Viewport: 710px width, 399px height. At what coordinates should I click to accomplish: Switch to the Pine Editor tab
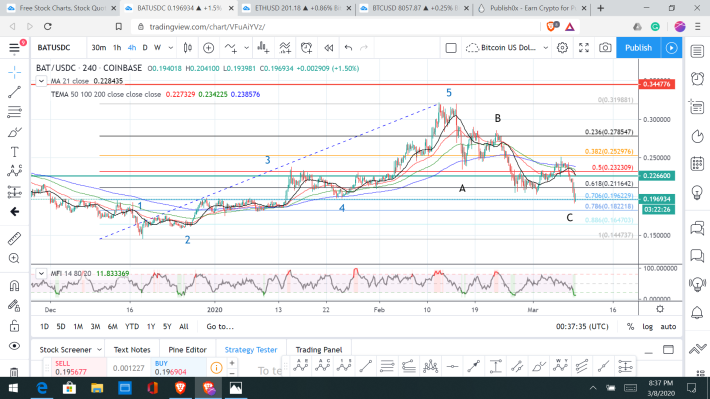pos(187,350)
